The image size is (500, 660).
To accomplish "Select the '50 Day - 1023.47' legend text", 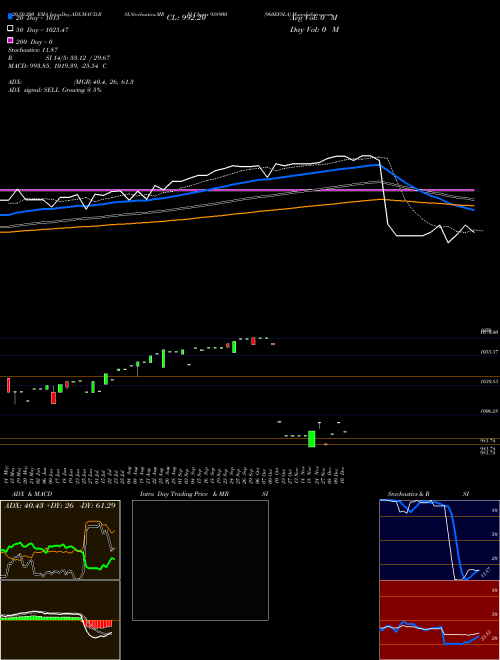I will coord(42,30).
